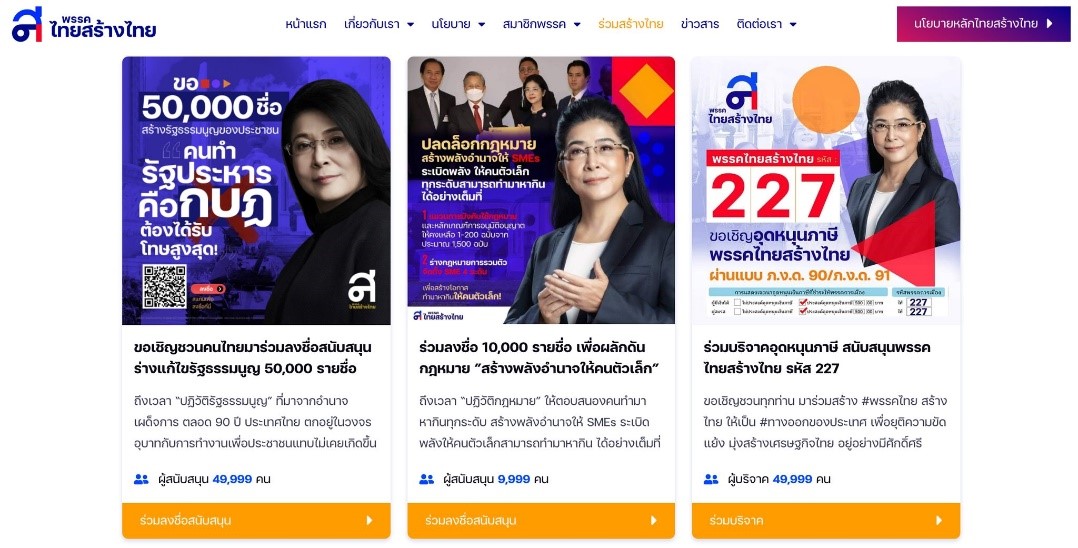Open the ติดต่อเรา dropdown menu
This screenshot has width=1078, height=548.
[x=766, y=24]
